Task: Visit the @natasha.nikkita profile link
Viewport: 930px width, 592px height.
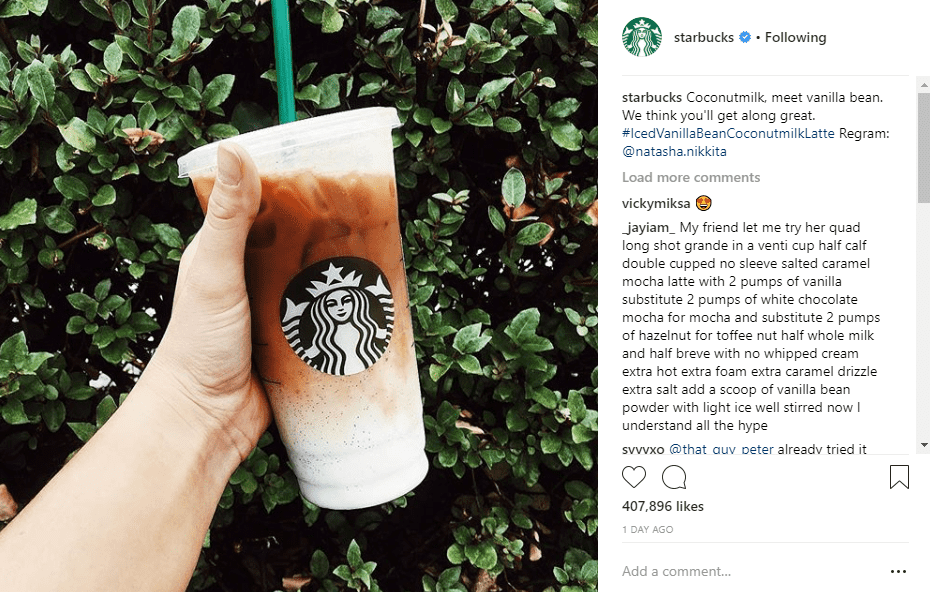Action: 674,151
